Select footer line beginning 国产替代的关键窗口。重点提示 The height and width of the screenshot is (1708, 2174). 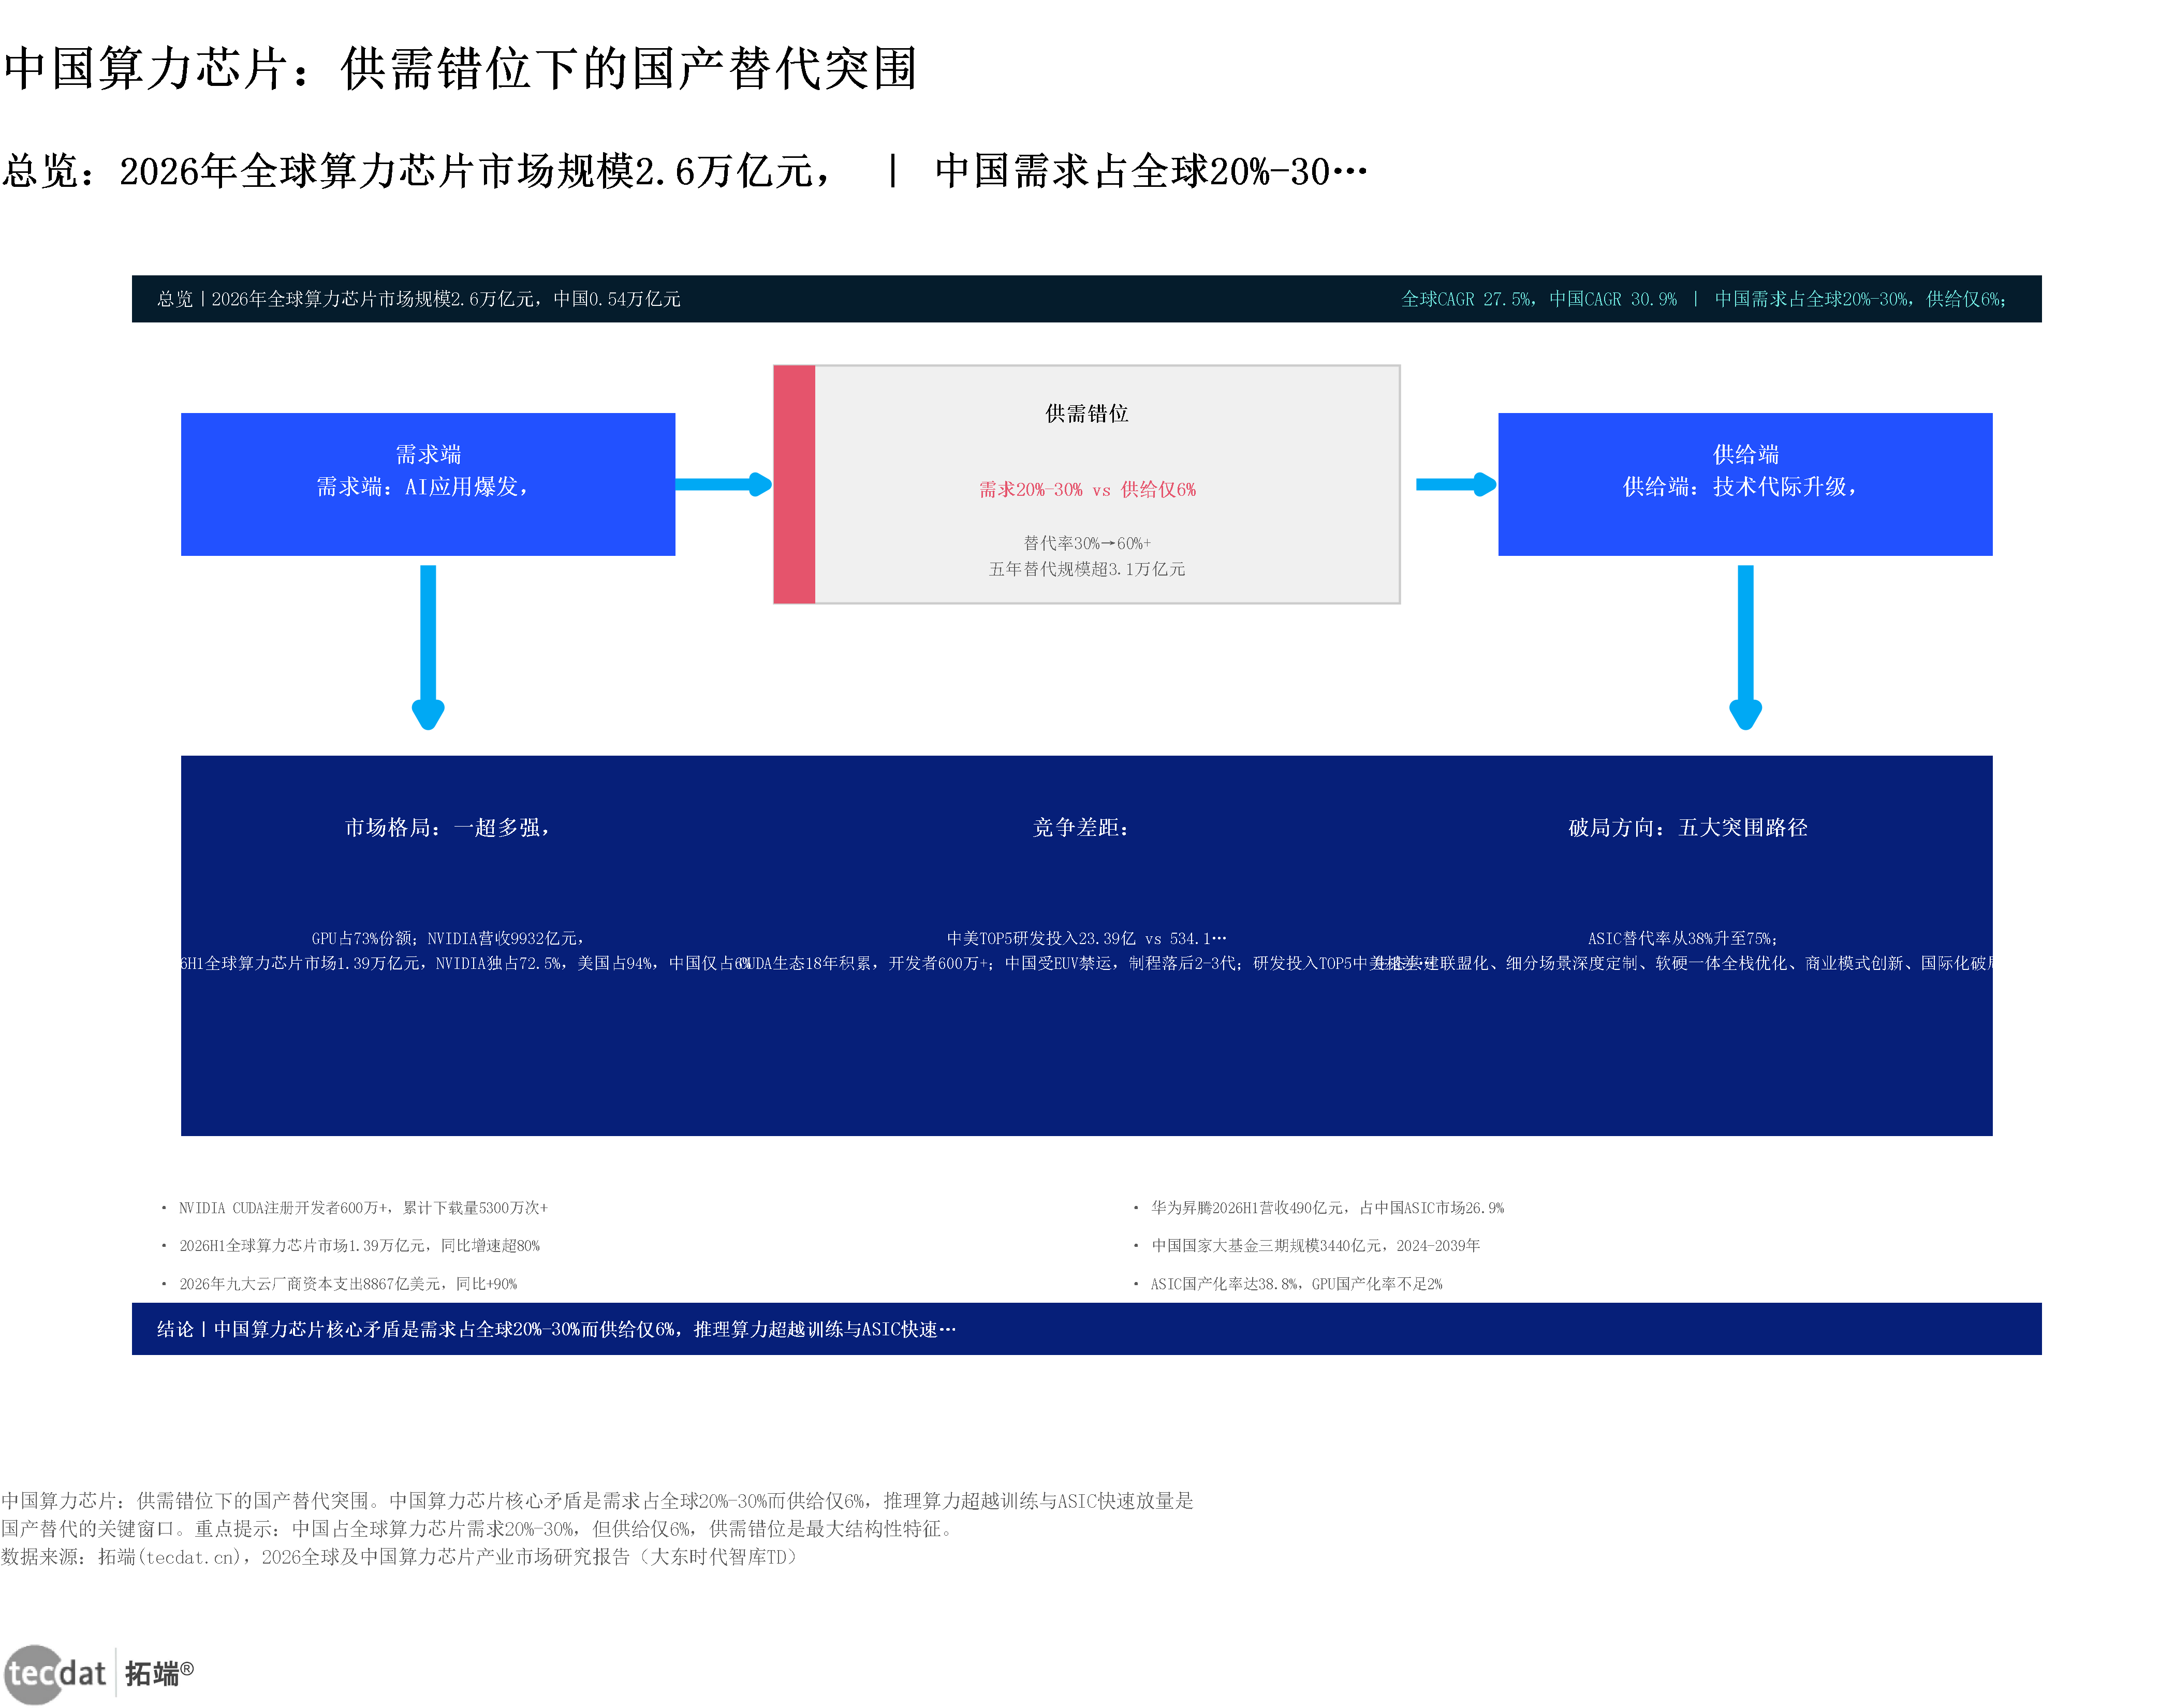click(479, 1529)
